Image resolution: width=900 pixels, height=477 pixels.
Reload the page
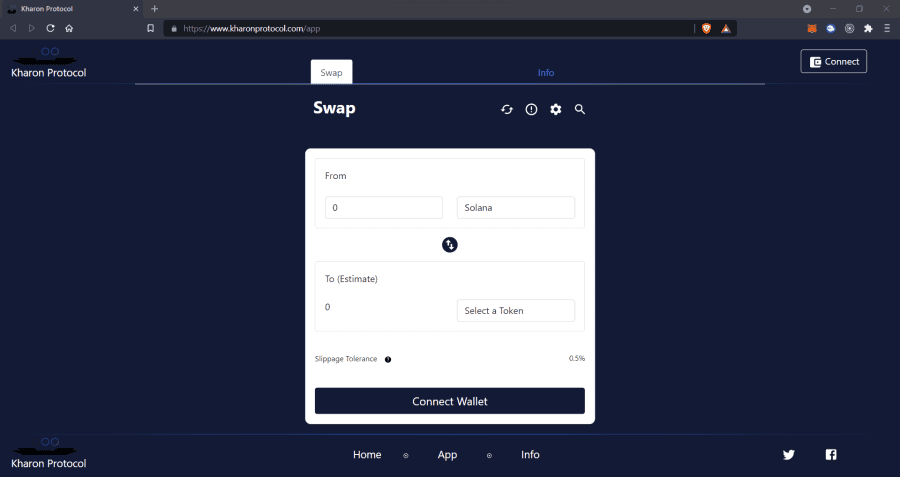51,28
